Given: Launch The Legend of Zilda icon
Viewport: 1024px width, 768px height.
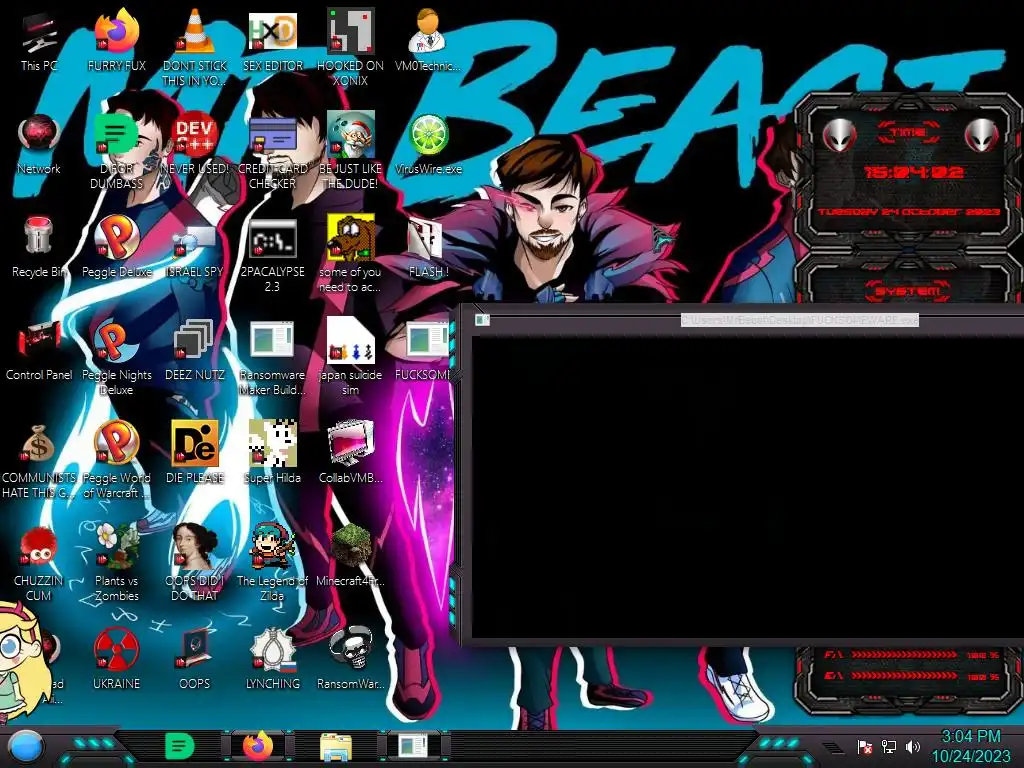Looking at the screenshot, I should pyautogui.click(x=272, y=546).
